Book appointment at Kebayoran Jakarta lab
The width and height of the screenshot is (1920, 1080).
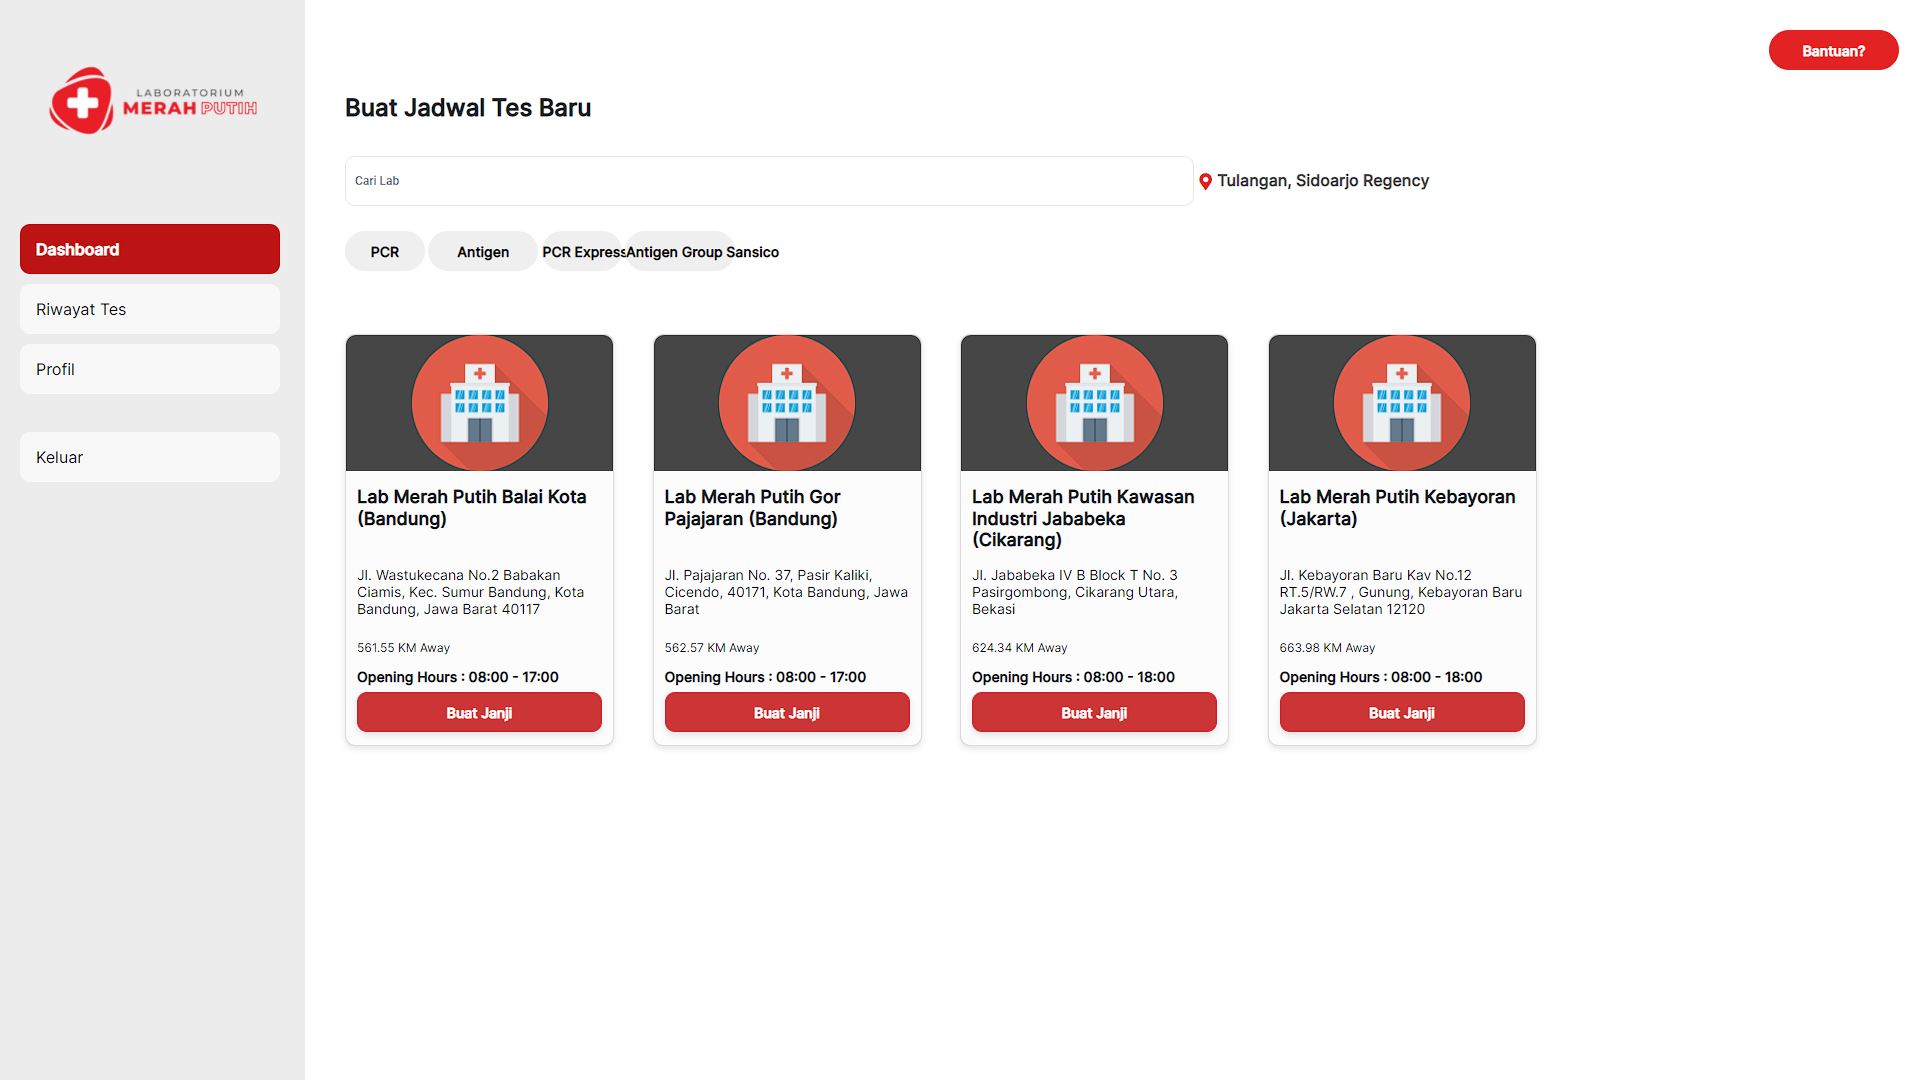pos(1402,713)
